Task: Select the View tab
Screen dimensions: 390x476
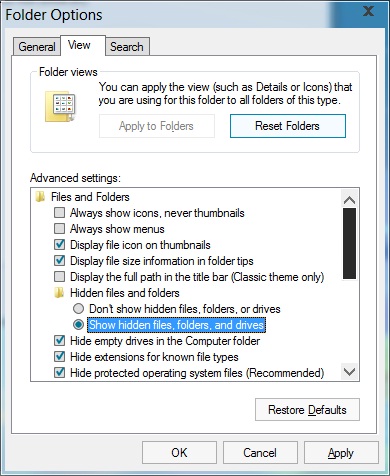Action: pyautogui.click(x=83, y=45)
